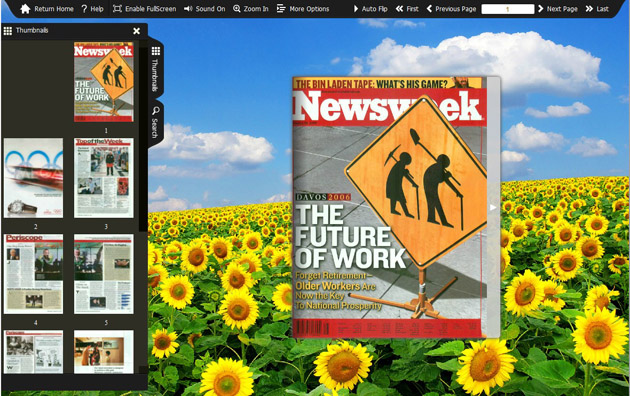Go to Previous Page

point(451,8)
